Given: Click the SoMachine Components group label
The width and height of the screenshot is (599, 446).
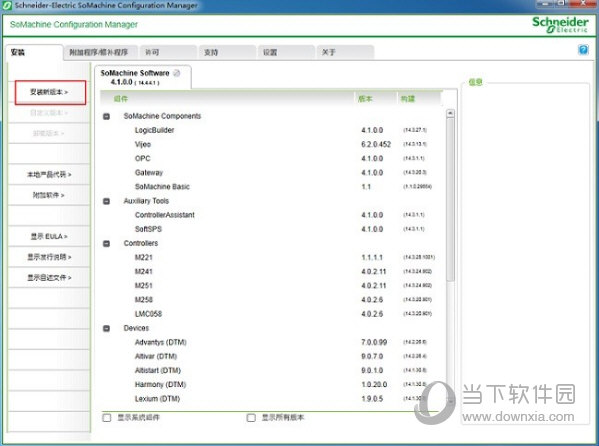Looking at the screenshot, I should [162, 116].
